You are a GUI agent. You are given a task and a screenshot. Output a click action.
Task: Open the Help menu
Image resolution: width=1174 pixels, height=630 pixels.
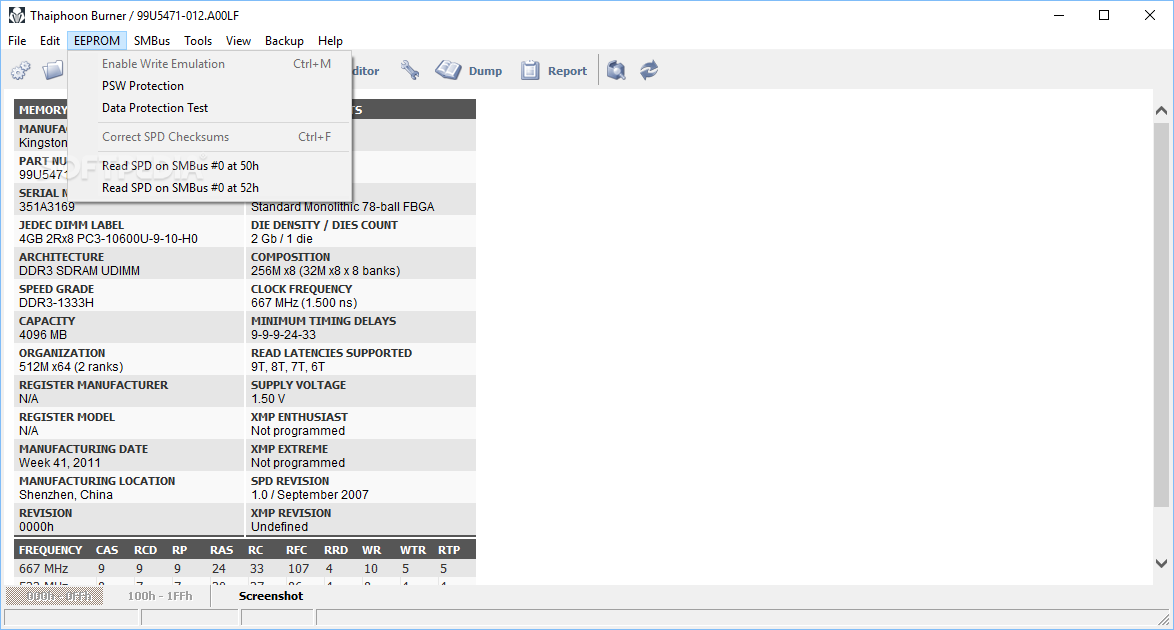tap(330, 40)
